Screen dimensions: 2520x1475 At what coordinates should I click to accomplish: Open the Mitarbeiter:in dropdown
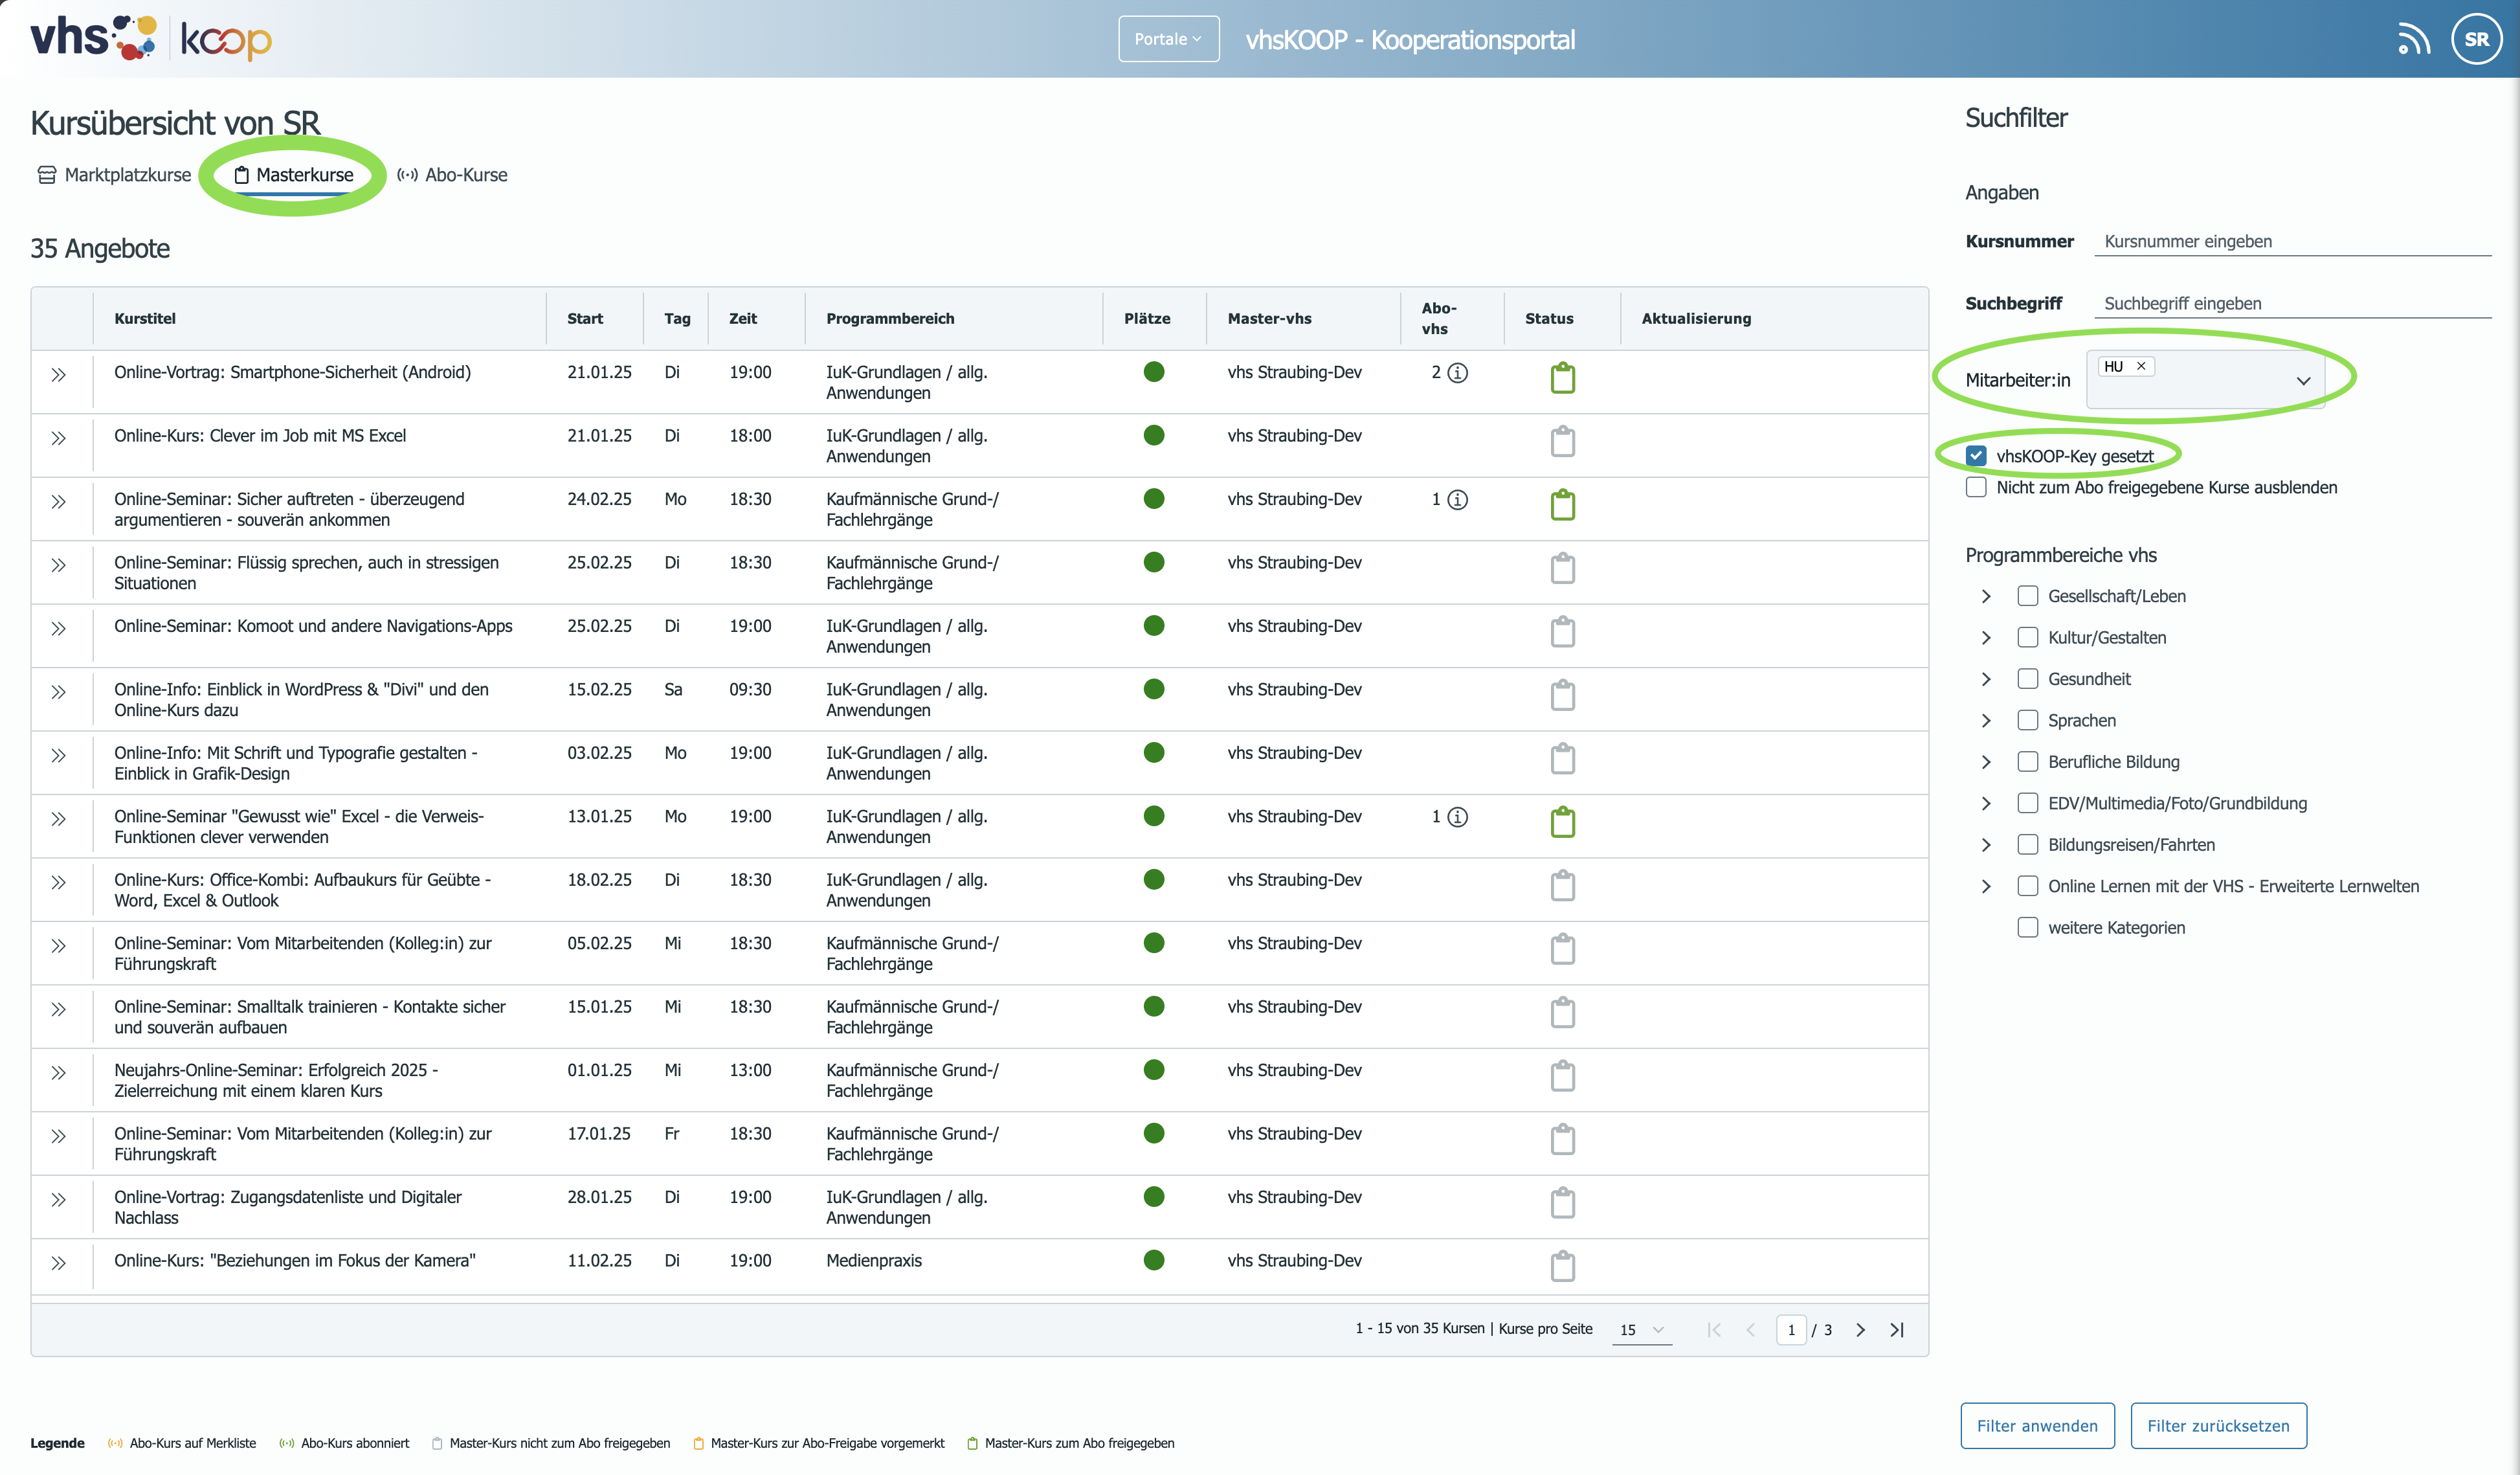2303,381
